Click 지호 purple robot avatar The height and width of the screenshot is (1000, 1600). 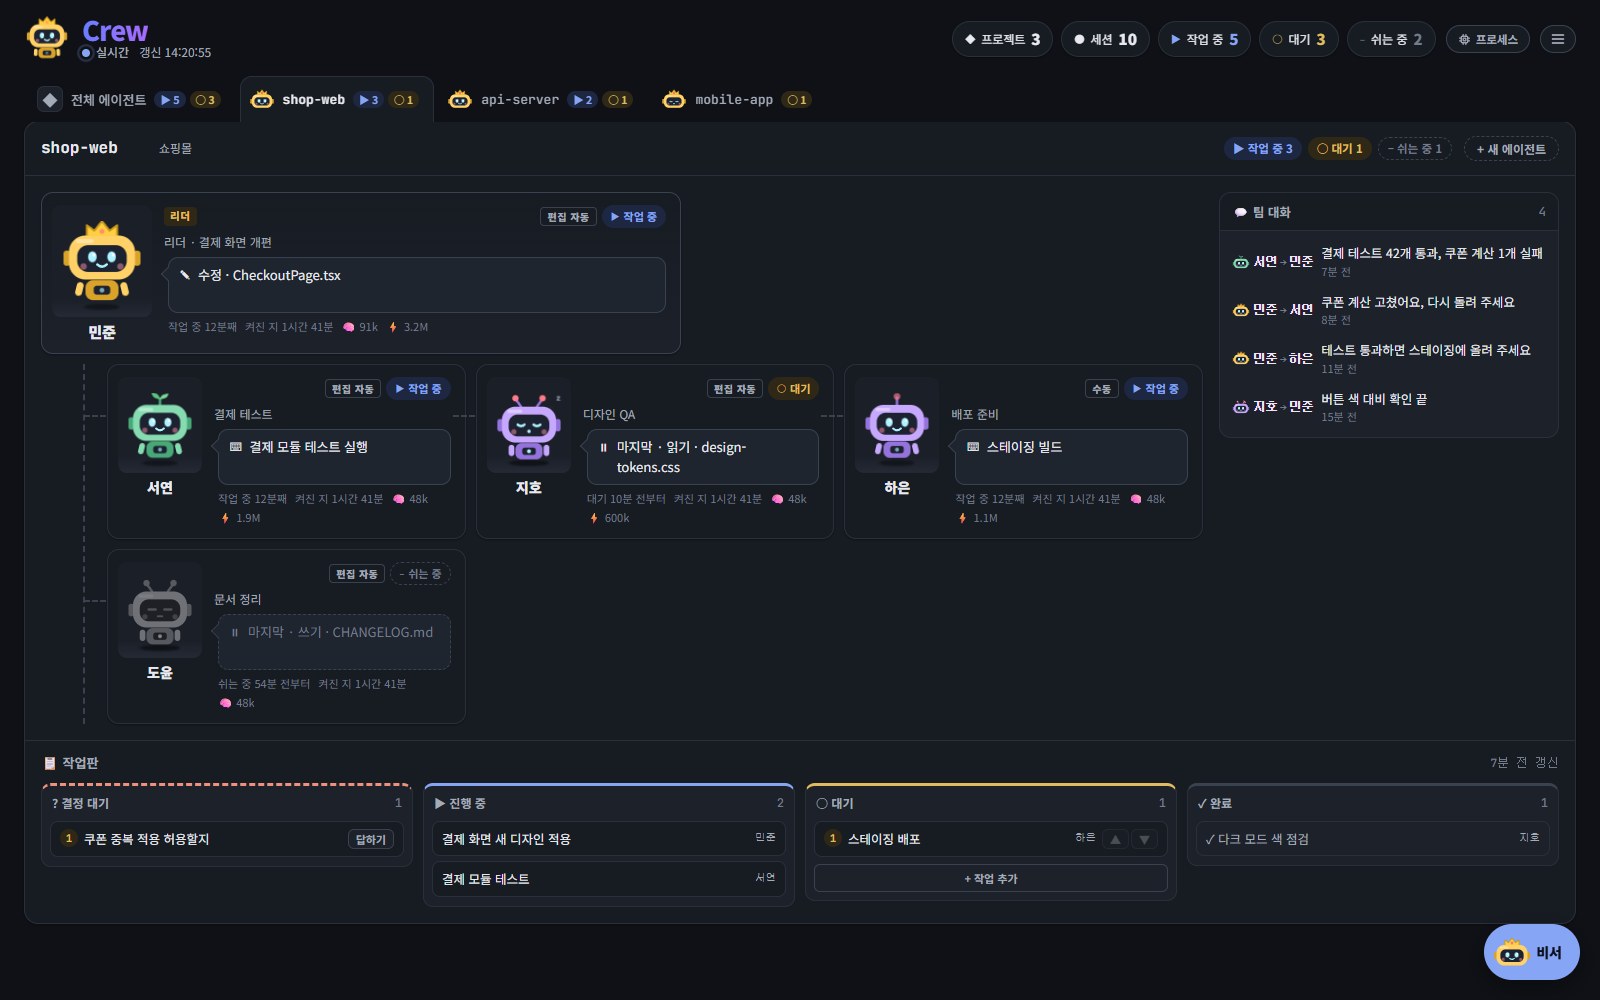click(x=528, y=426)
